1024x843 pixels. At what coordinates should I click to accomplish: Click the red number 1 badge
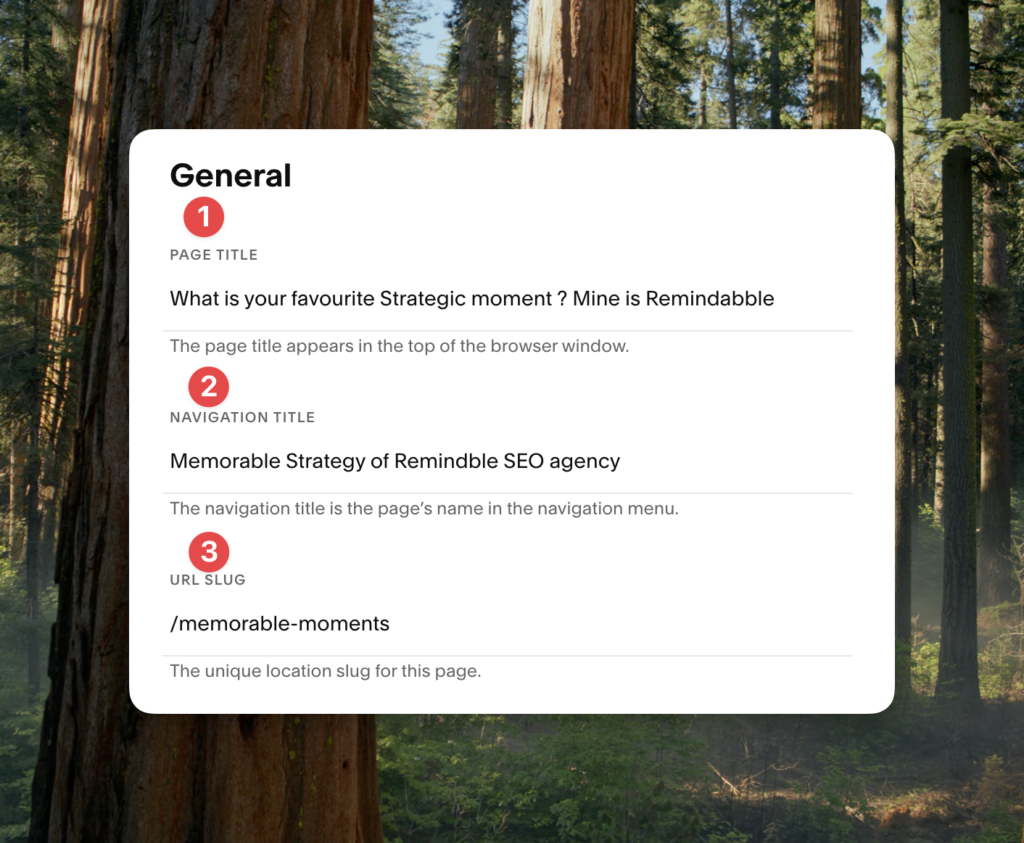click(x=204, y=217)
